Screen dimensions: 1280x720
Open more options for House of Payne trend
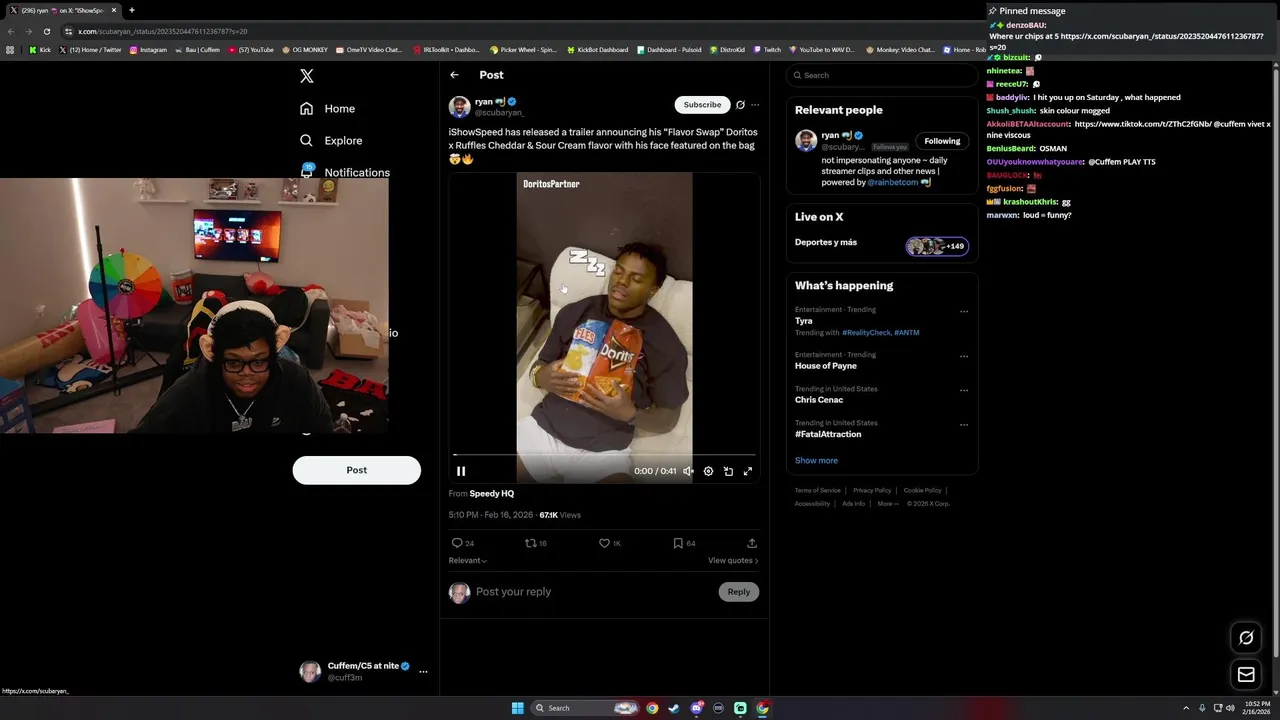[x=964, y=356]
